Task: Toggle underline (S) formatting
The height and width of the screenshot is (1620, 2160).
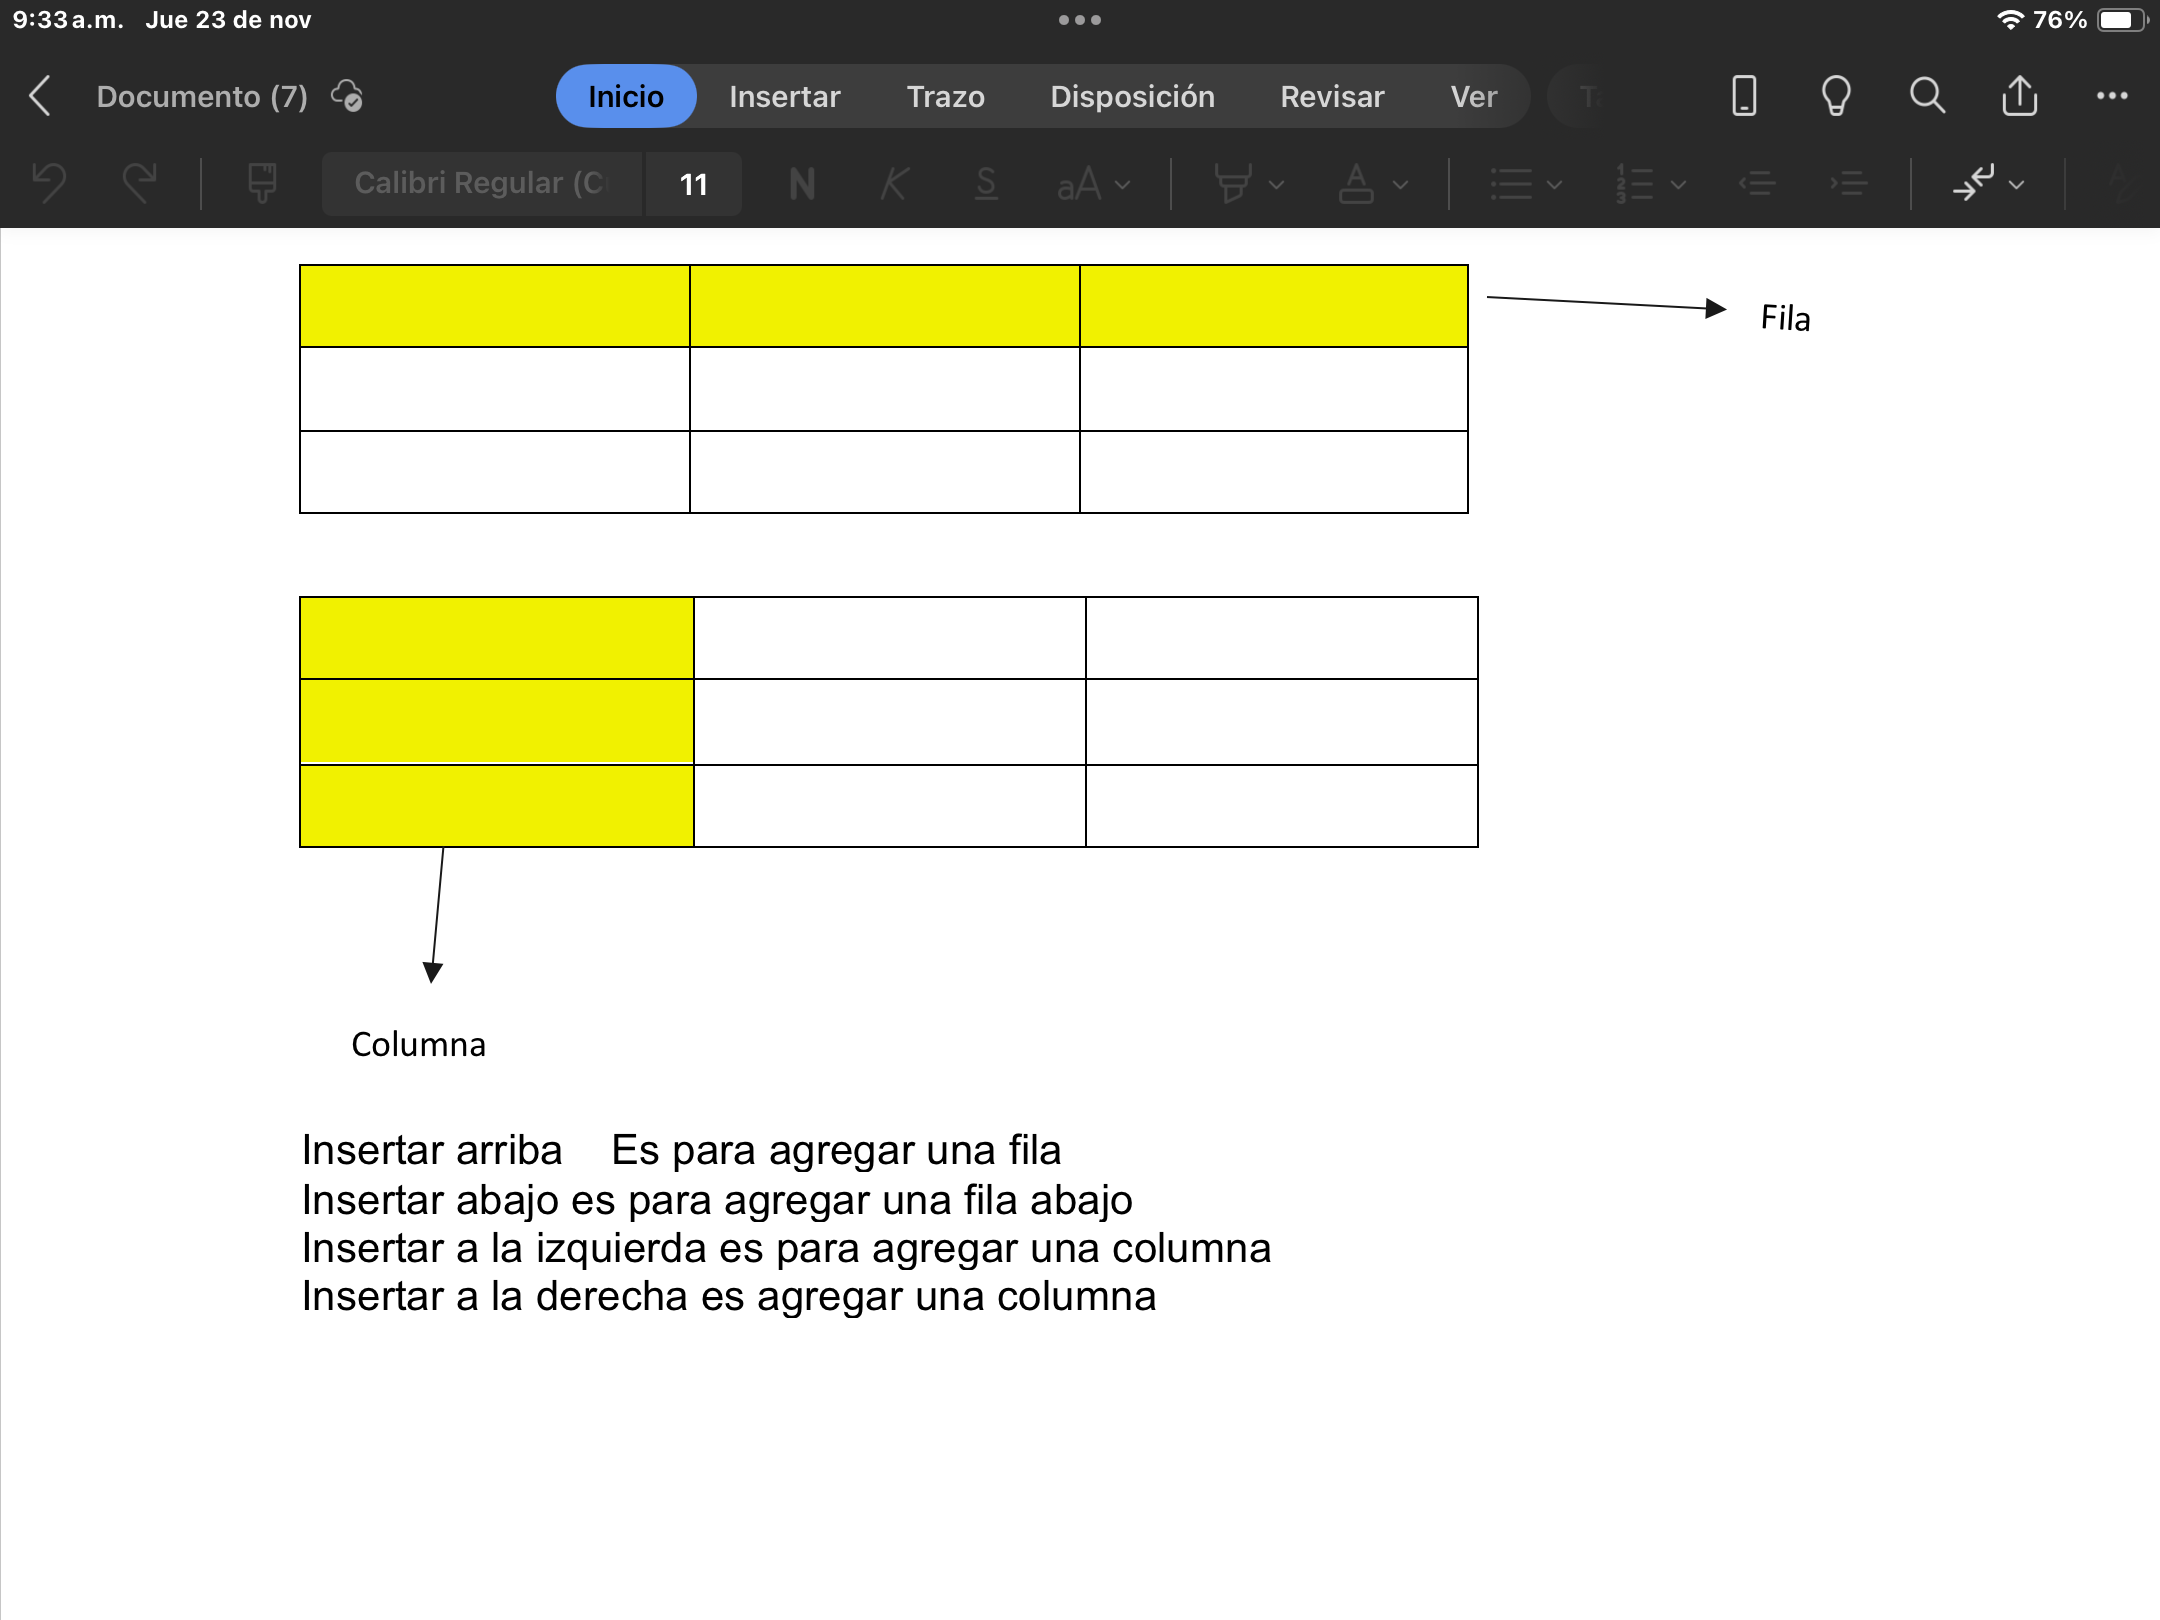Action: pyautogui.click(x=986, y=183)
